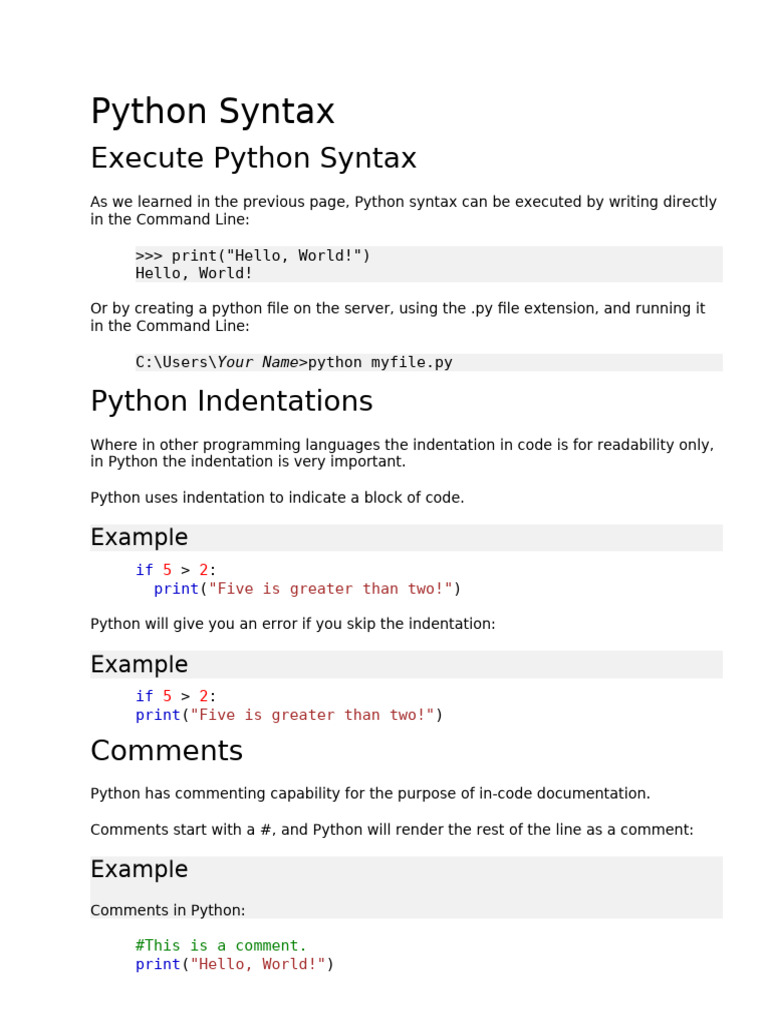Click the "Python will give you an error" sentence
The height and width of the screenshot is (1024, 768).
click(292, 624)
